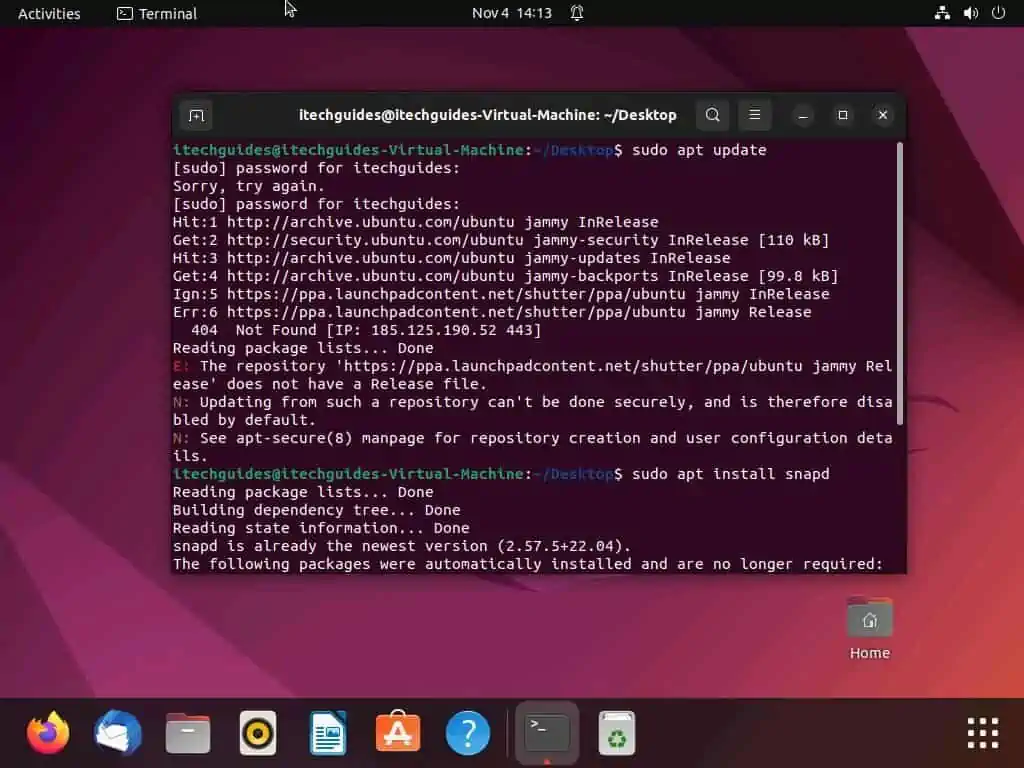Open the Terminal hamburger menu

pyautogui.click(x=755, y=115)
